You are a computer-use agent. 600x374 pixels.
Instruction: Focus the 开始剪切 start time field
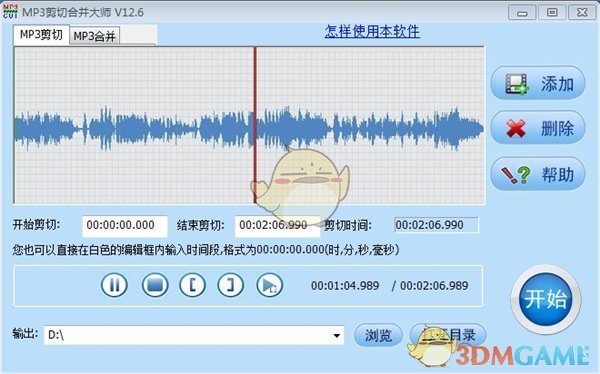[x=125, y=225]
